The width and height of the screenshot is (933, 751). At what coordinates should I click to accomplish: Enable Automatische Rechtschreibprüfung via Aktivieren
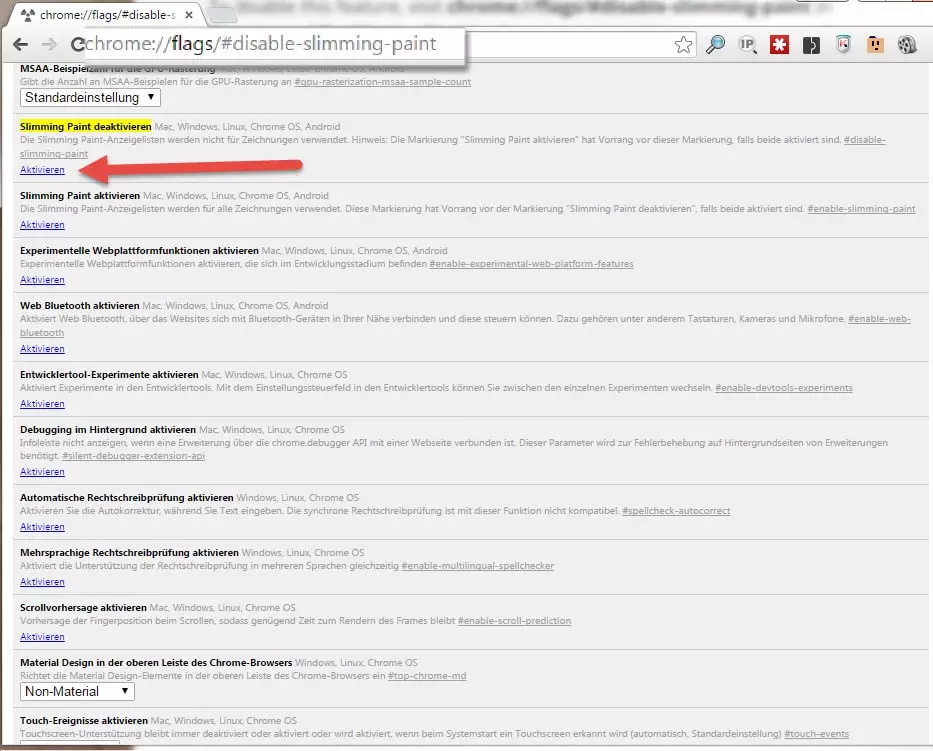tap(42, 527)
